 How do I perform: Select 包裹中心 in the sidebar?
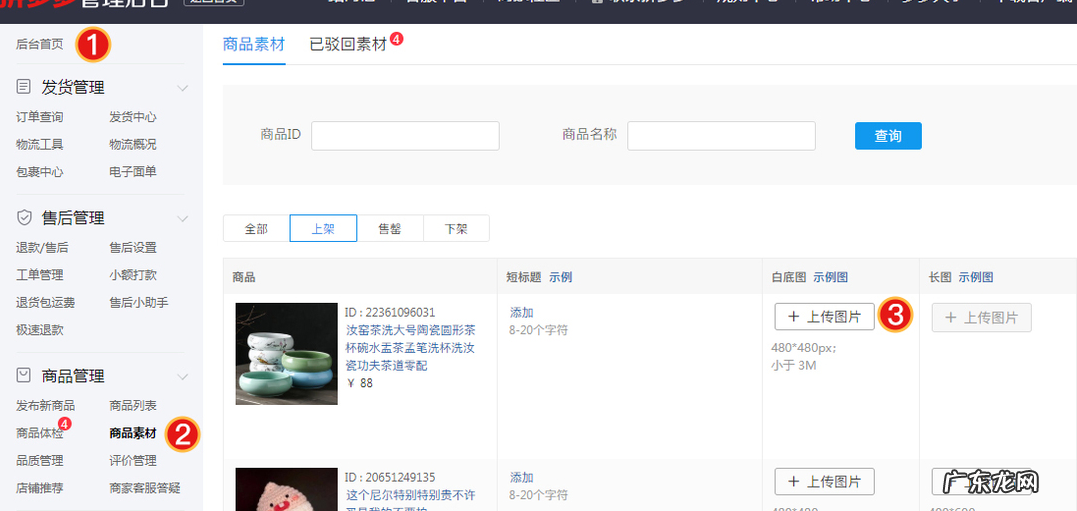click(x=40, y=172)
